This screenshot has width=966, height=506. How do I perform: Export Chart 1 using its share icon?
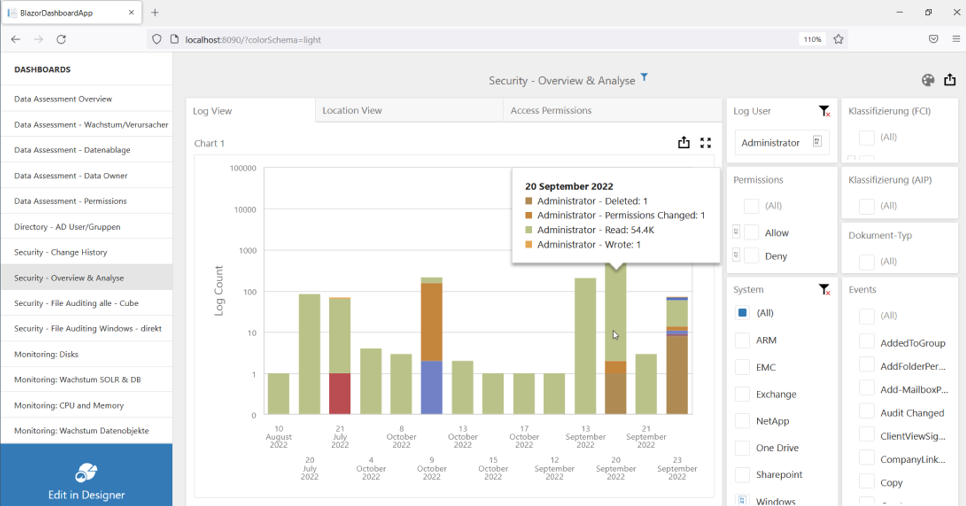point(684,143)
